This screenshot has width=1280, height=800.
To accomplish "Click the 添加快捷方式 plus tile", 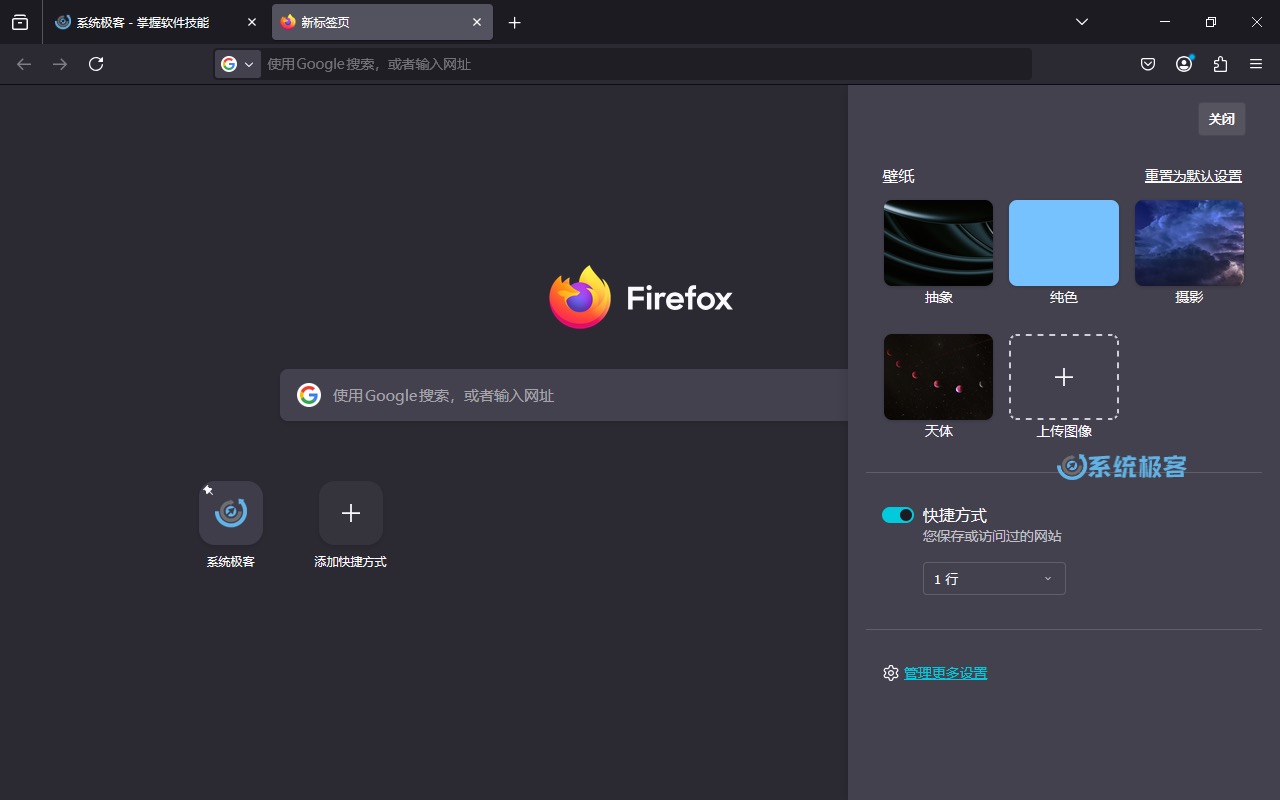I will pyautogui.click(x=351, y=513).
